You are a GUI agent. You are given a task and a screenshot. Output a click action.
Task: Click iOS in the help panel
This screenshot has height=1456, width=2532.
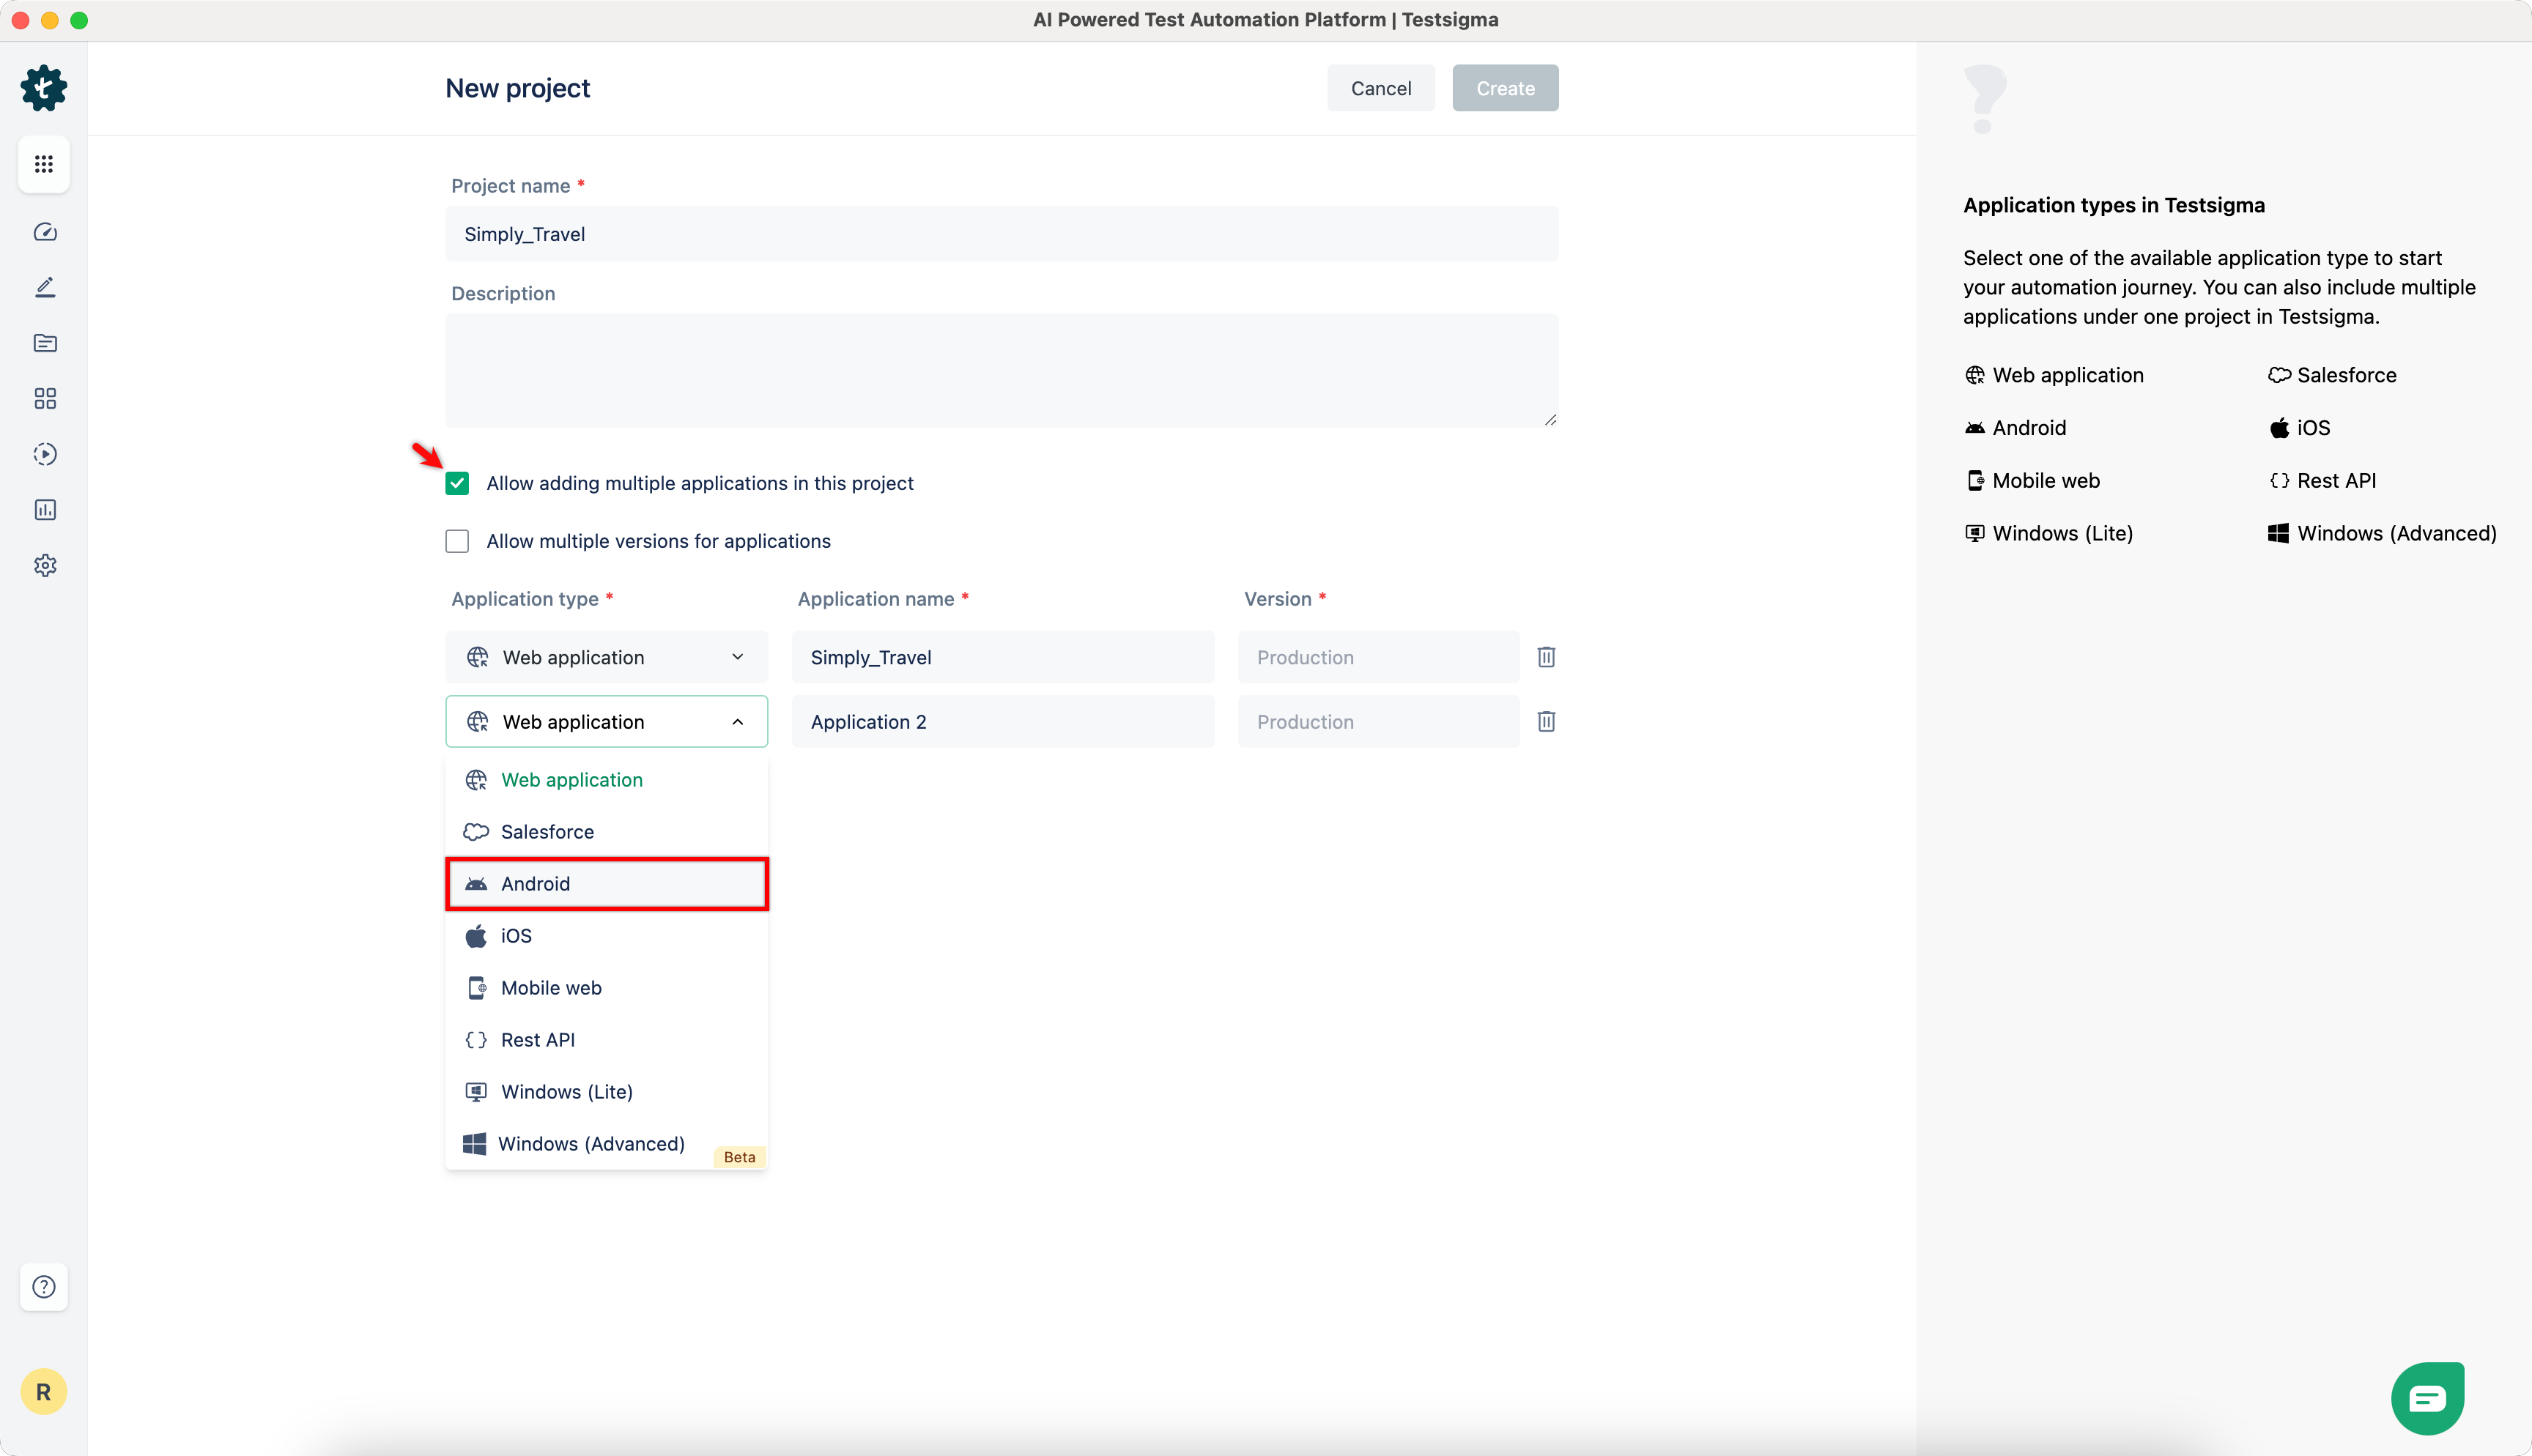[x=2299, y=428]
